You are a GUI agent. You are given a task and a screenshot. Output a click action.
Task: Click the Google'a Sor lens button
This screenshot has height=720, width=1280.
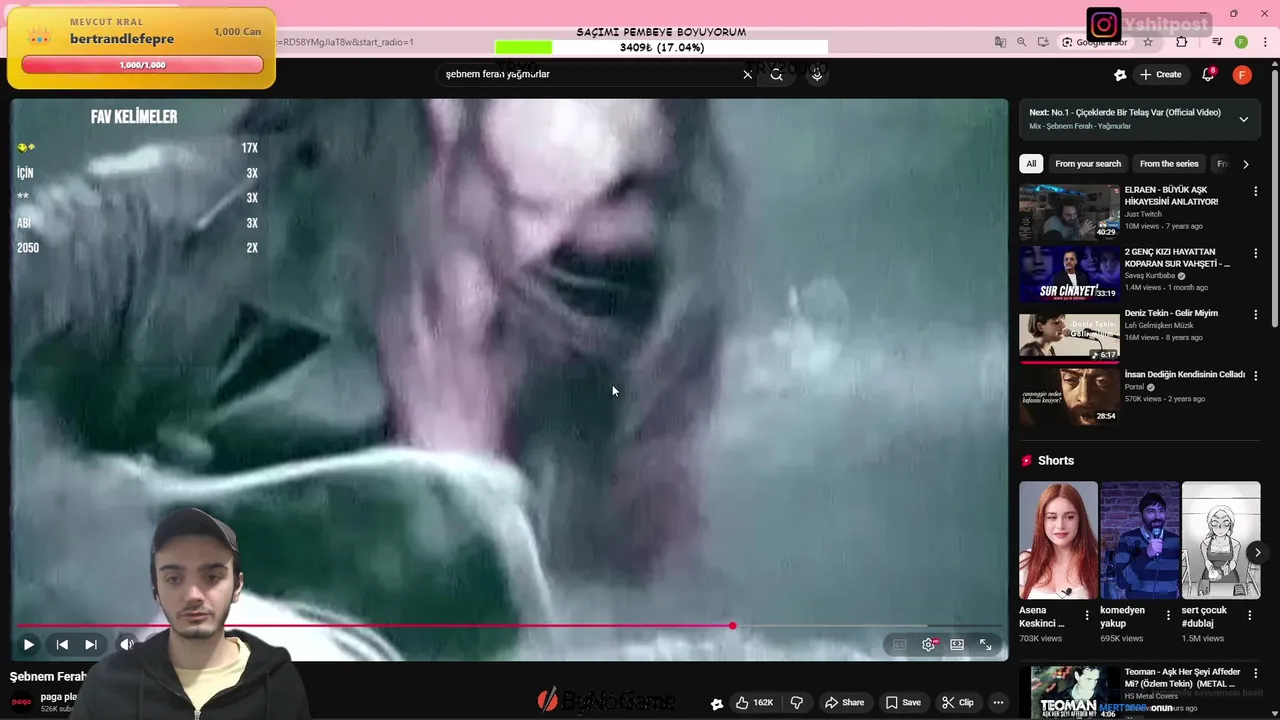pos(1094,42)
